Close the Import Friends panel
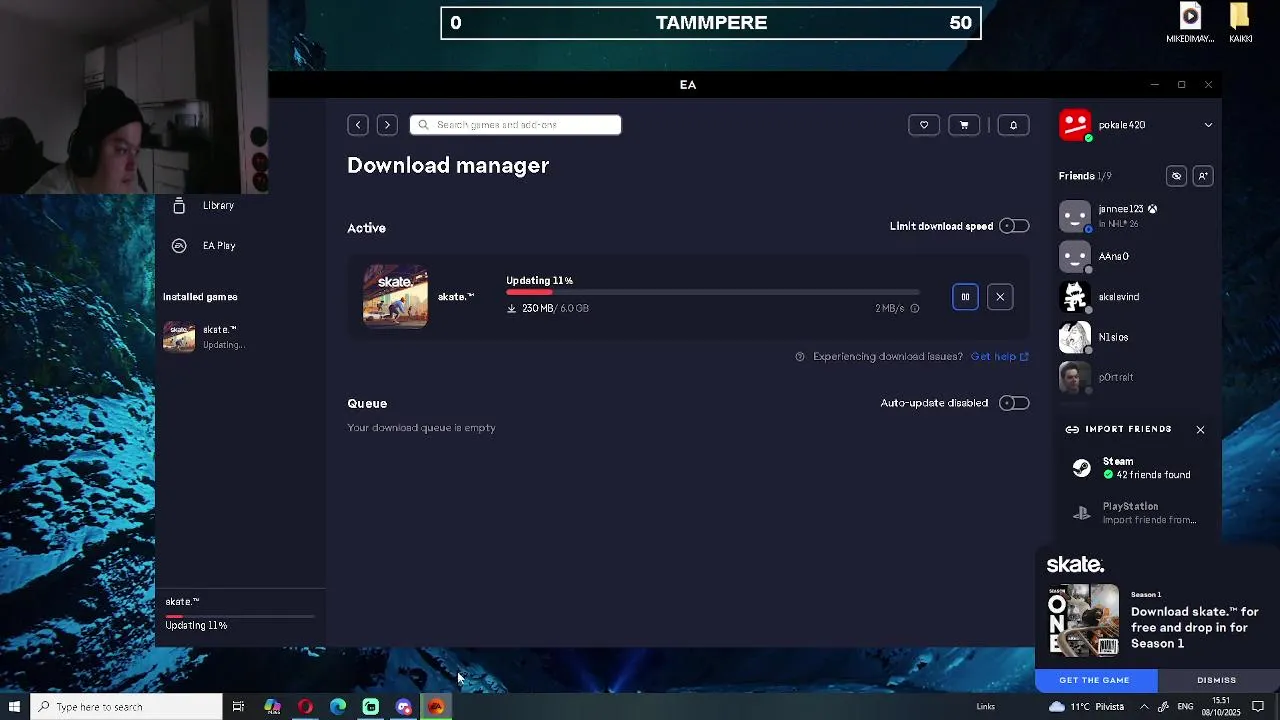Screen dimensions: 1280x720 (x=1200, y=430)
